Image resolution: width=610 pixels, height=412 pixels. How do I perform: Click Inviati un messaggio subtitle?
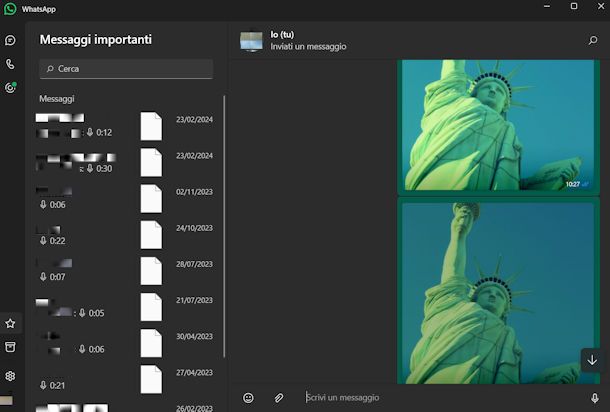[x=308, y=47]
